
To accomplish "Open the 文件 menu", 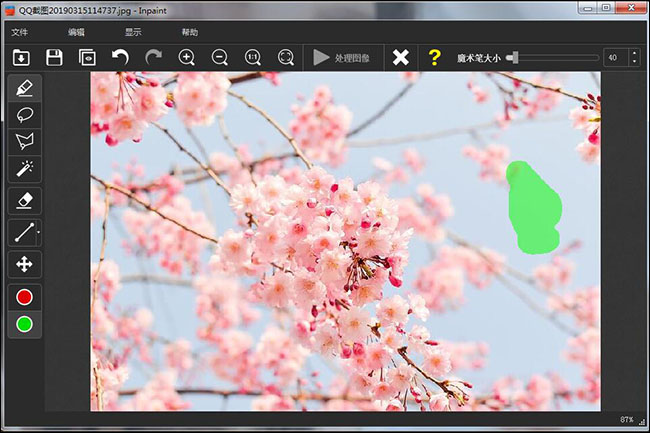I will click(x=19, y=32).
